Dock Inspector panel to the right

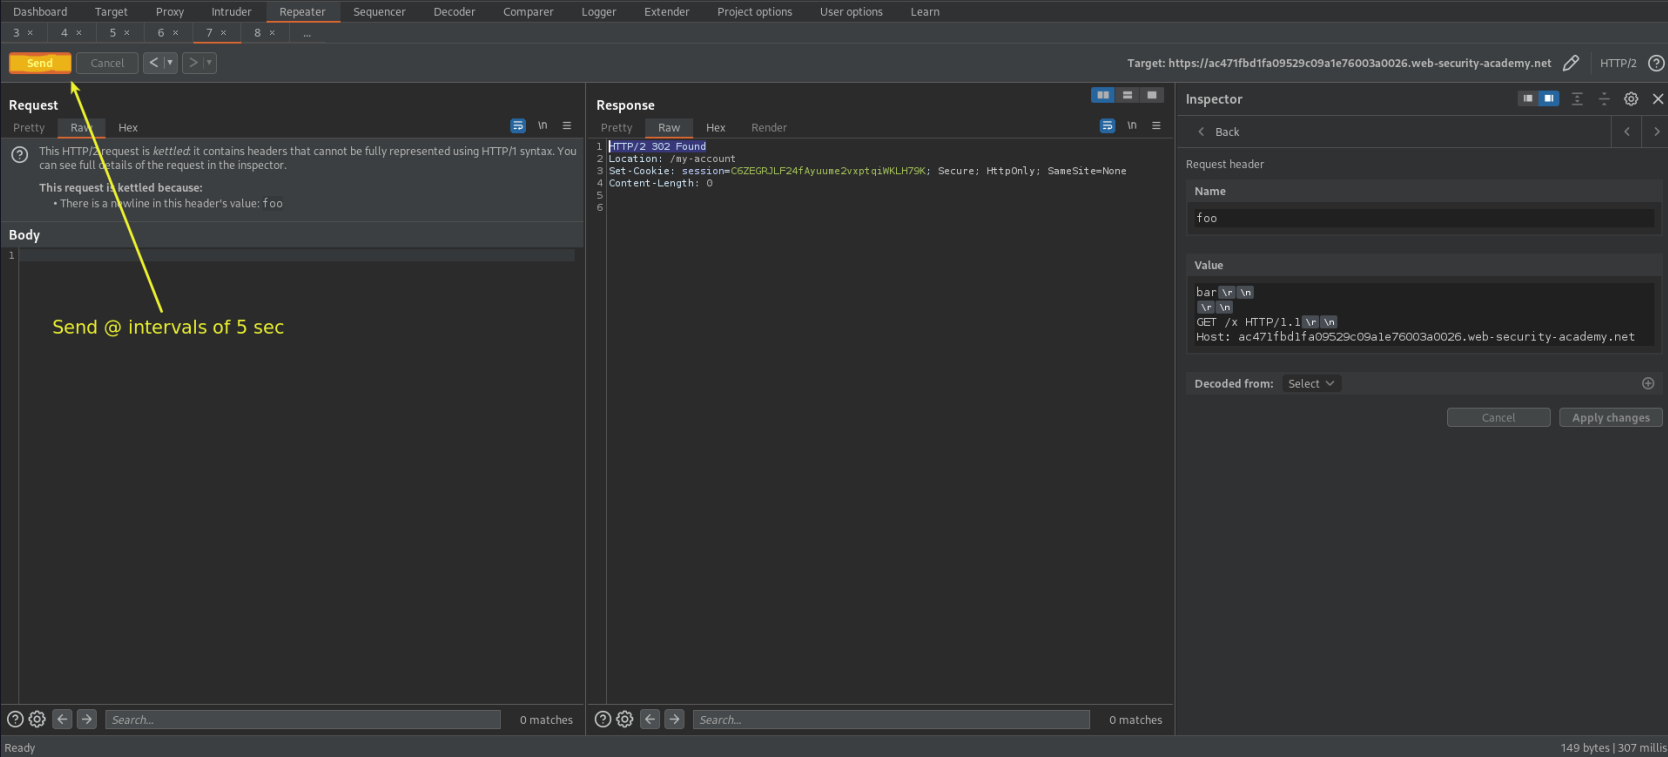click(x=1549, y=99)
